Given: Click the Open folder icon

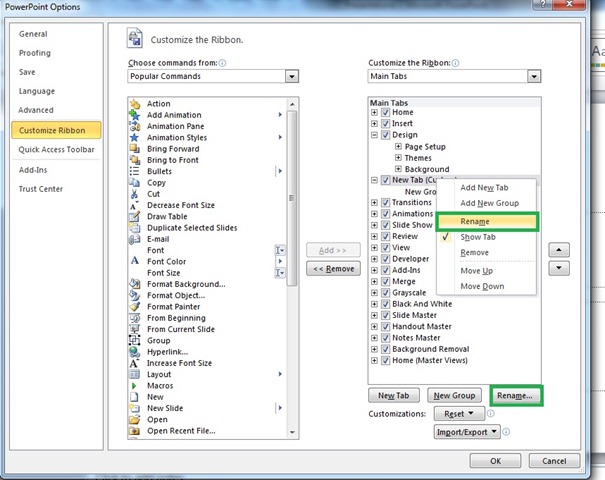Looking at the screenshot, I should [135, 419].
